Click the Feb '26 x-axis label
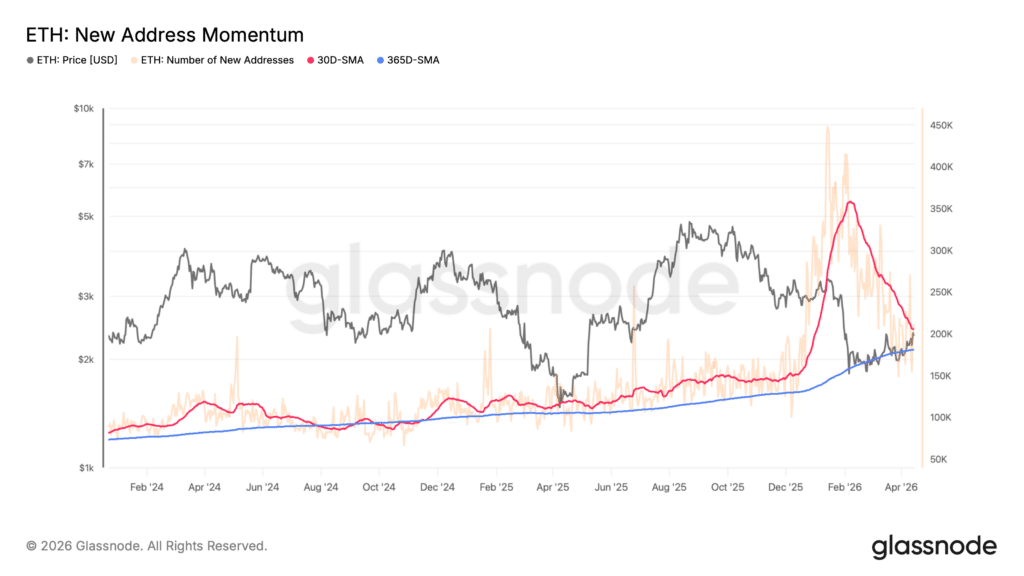 (x=844, y=487)
